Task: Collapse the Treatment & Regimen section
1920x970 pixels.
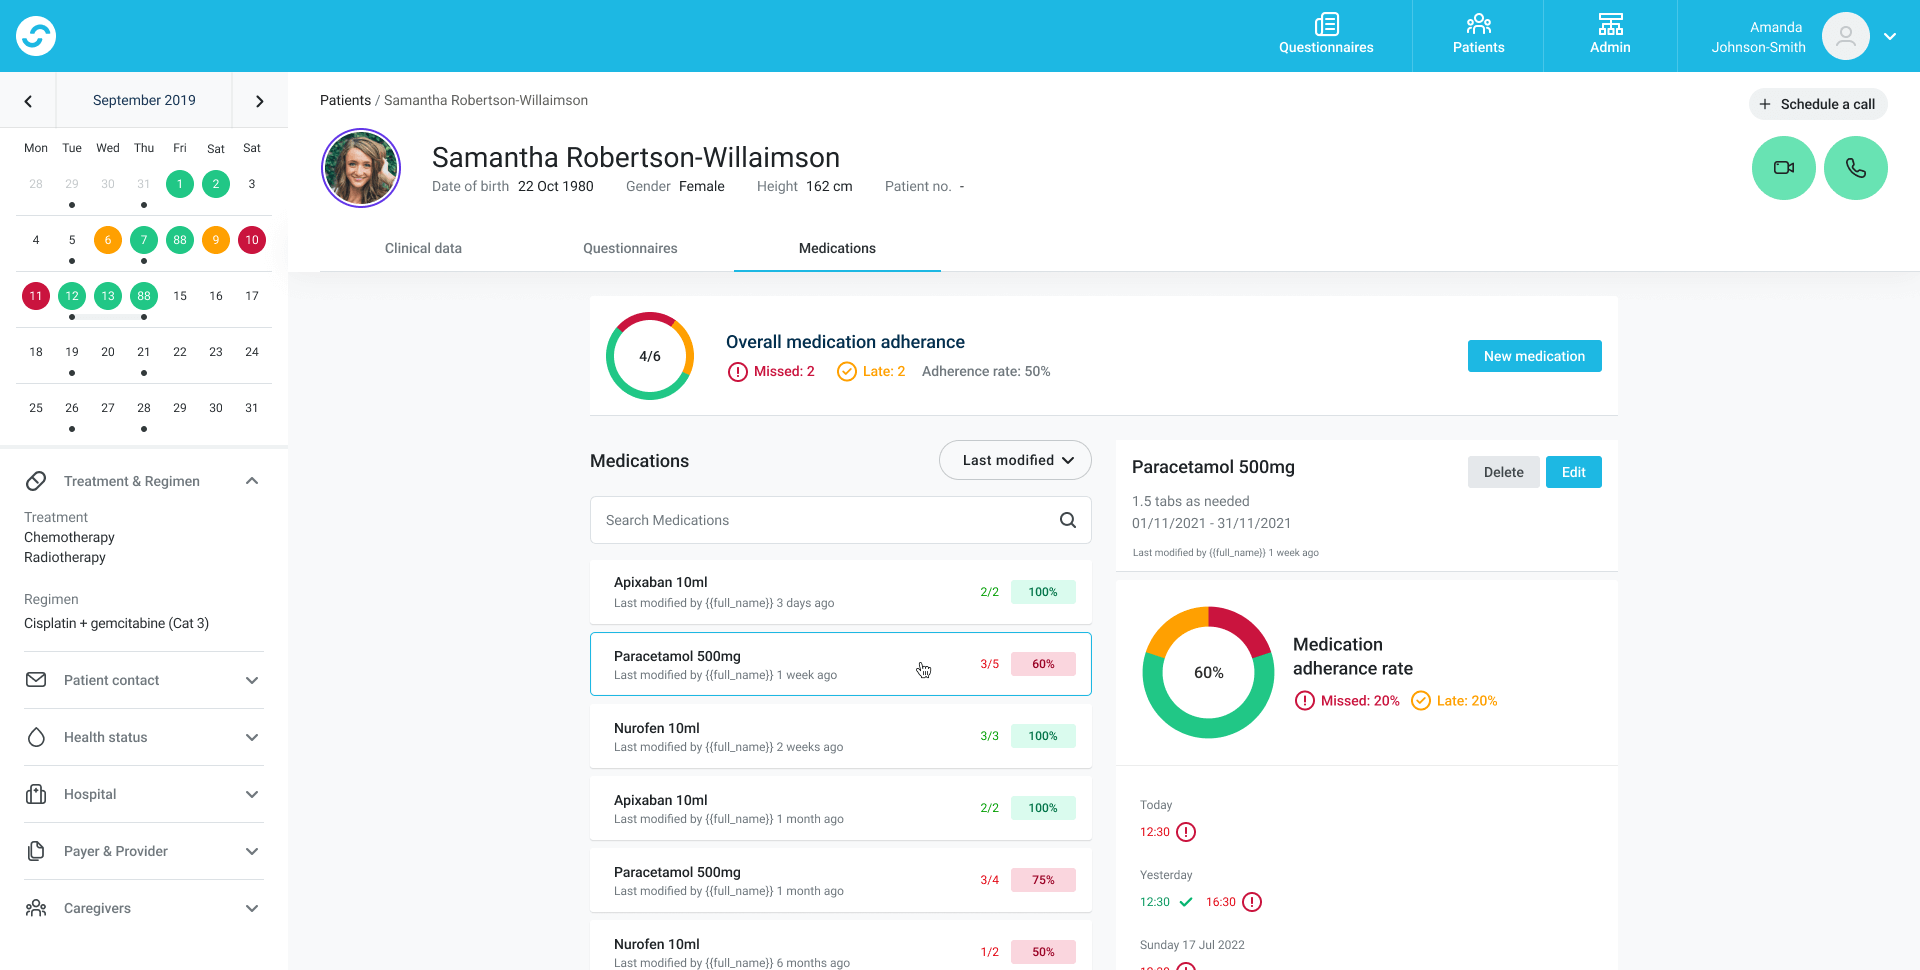Action: [252, 481]
